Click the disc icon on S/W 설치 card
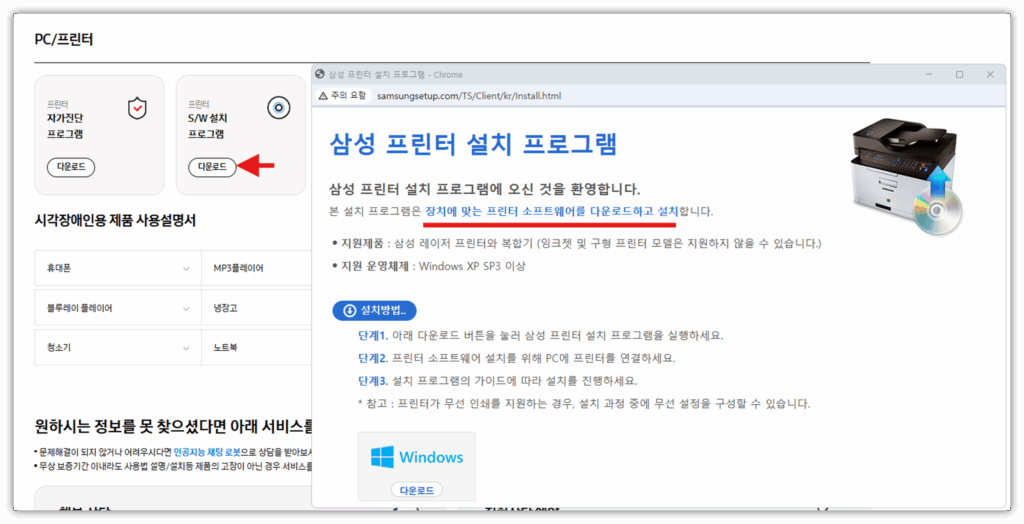This screenshot has width=1024, height=524. (x=279, y=108)
